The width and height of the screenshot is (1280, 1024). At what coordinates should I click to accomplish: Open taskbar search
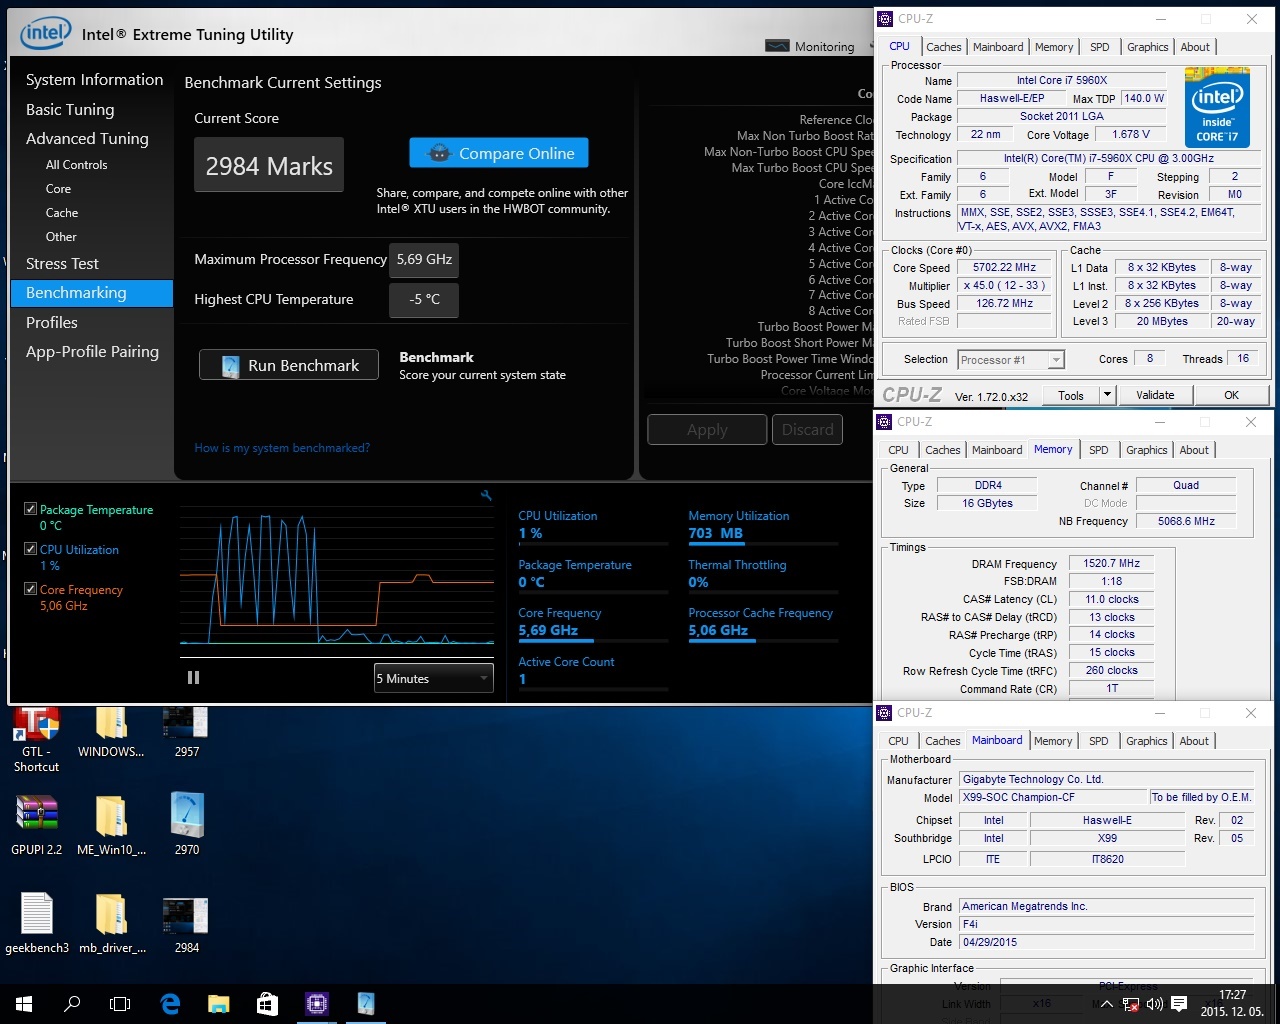[x=72, y=1004]
